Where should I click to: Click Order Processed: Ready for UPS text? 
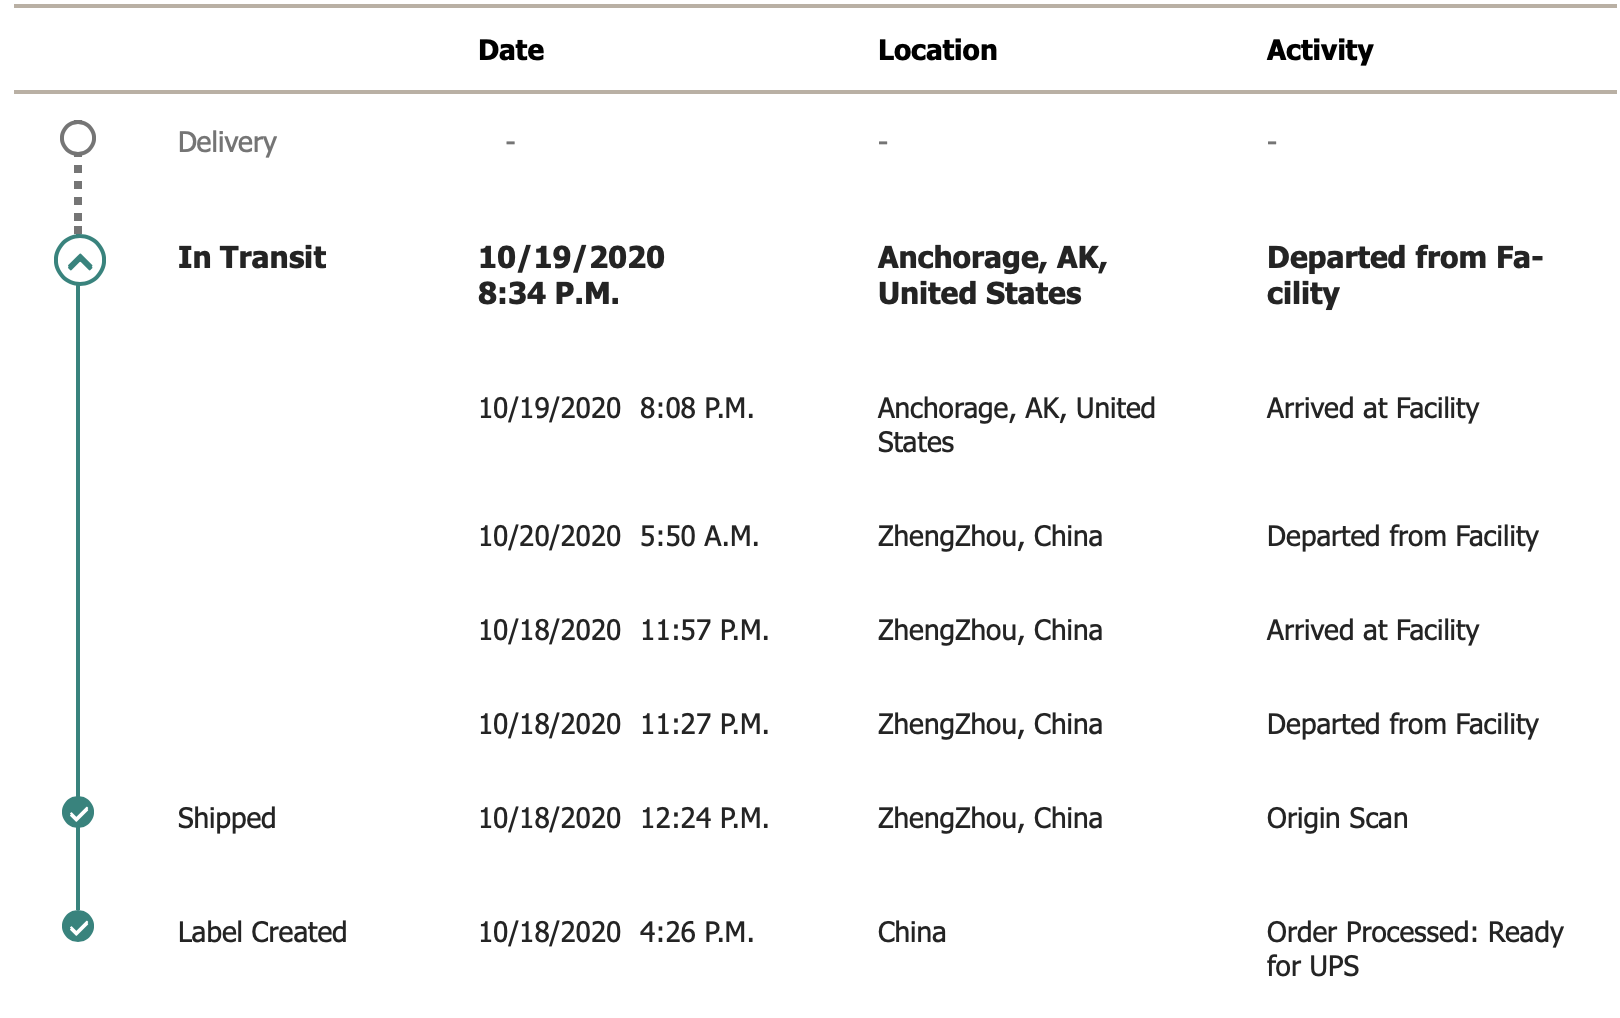(1414, 948)
